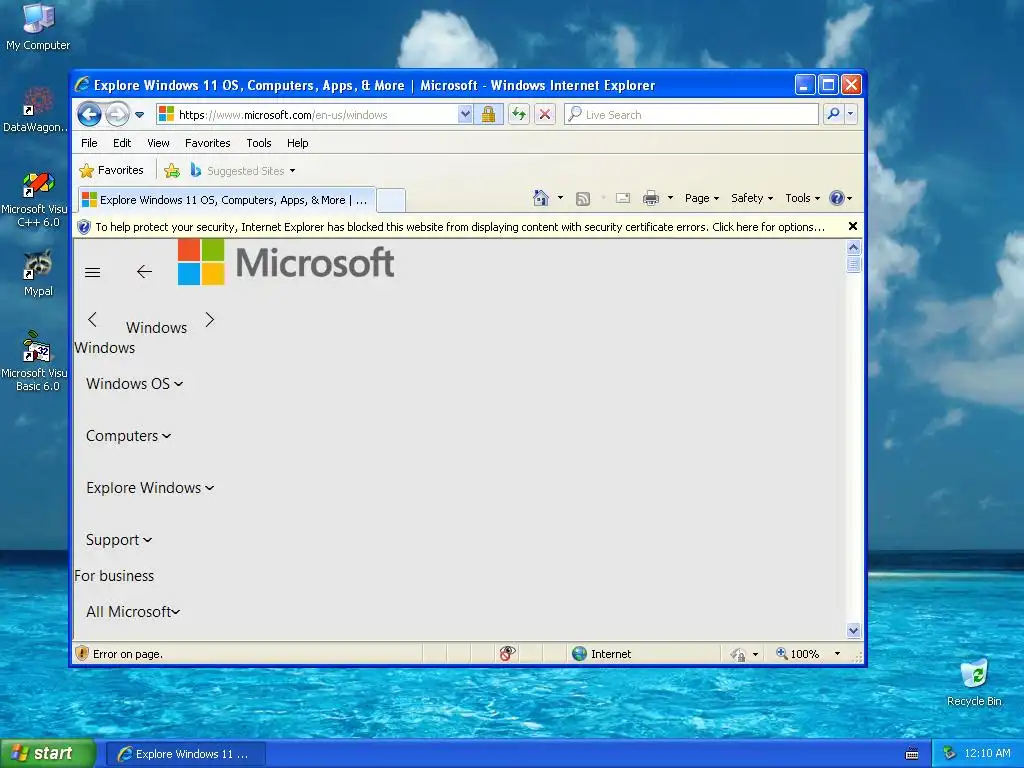Open the Favorites center star button

click(x=111, y=170)
